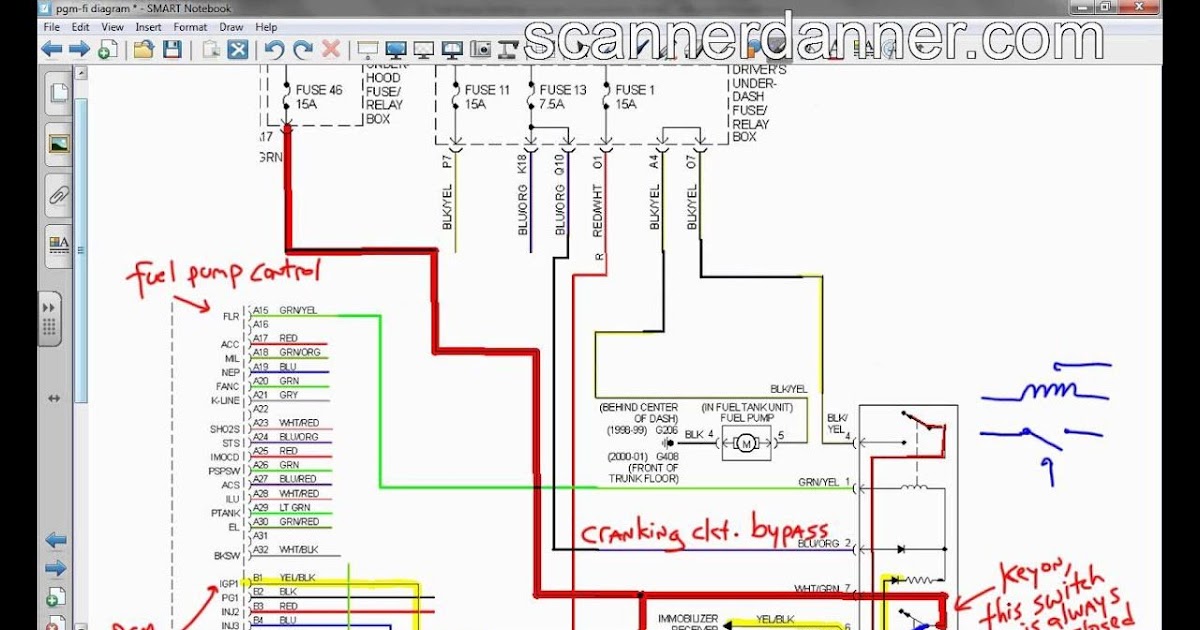1200x630 pixels.
Task: Open the View menu
Action: [x=113, y=27]
